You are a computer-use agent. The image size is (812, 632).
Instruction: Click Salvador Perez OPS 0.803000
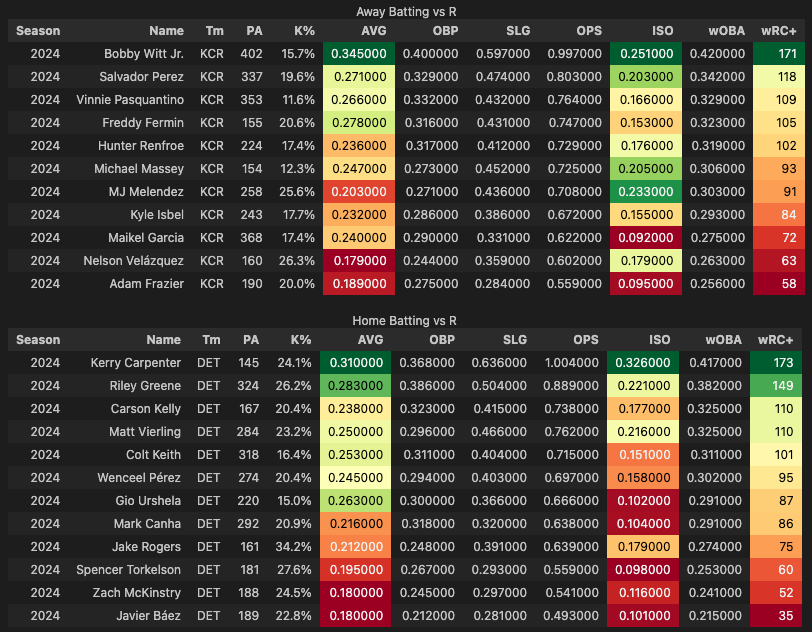[x=574, y=77]
